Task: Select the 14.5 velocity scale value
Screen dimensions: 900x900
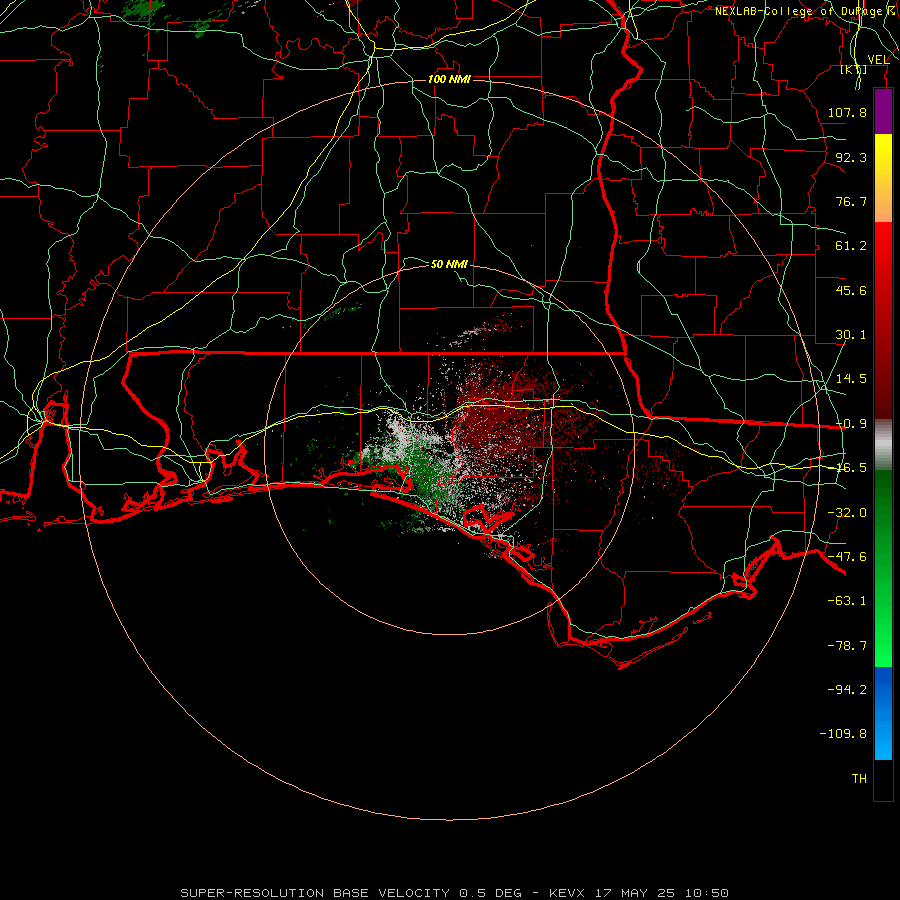Action: (x=851, y=379)
